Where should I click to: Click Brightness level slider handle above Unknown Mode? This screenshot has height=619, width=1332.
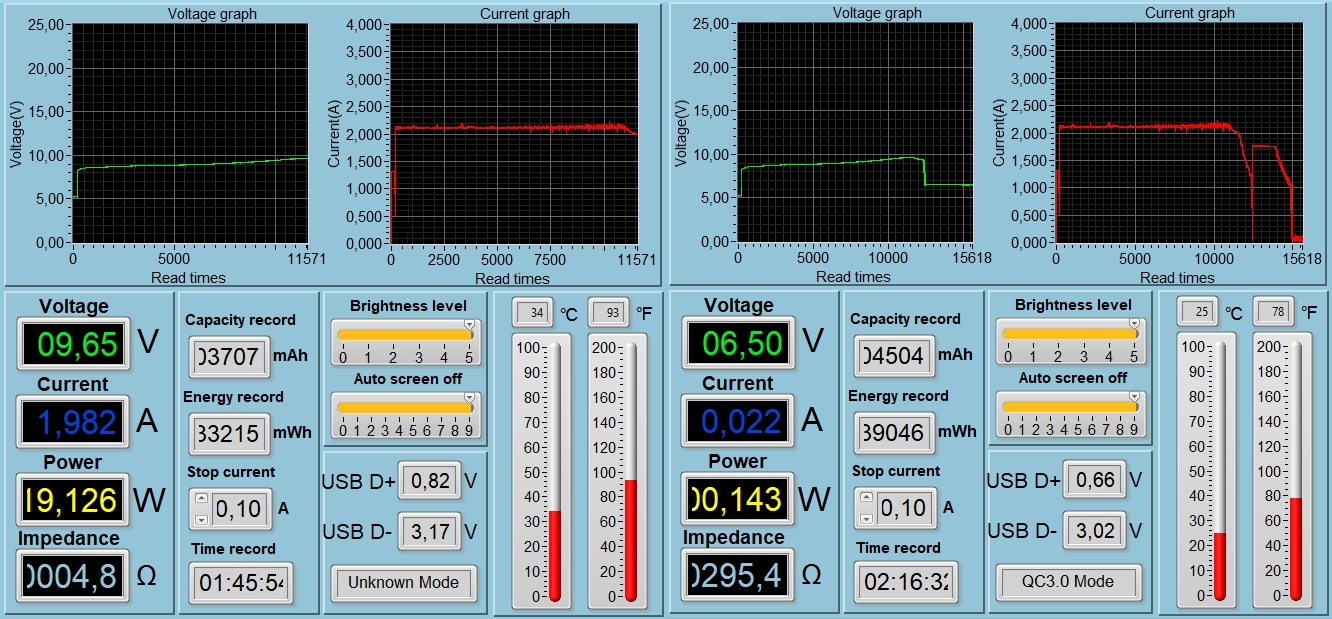click(x=468, y=325)
